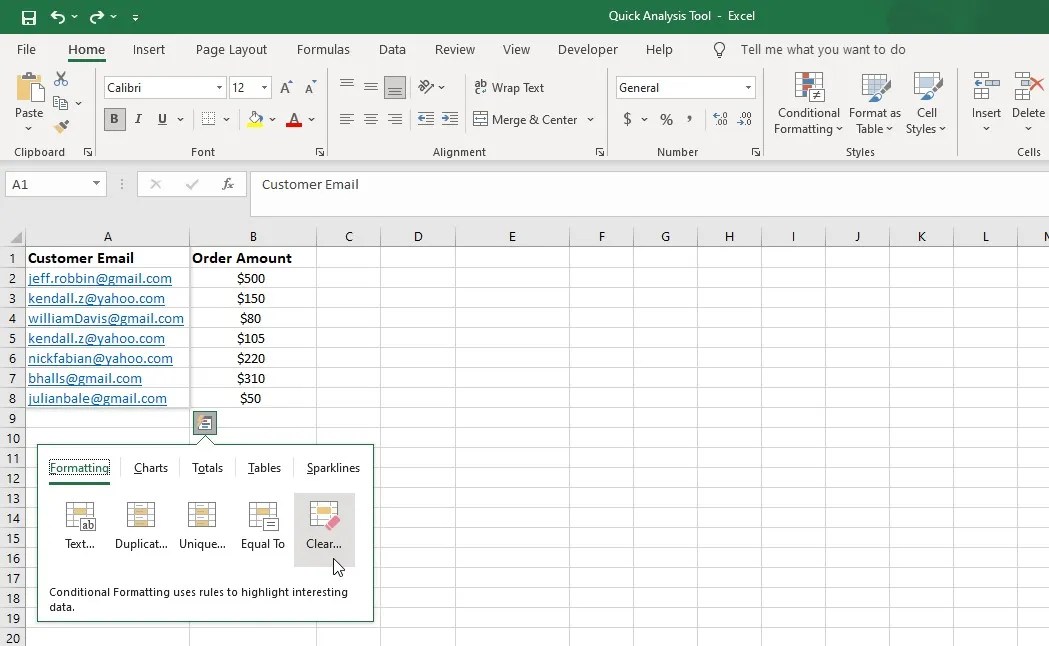Image resolution: width=1049 pixels, height=646 pixels.
Task: Select Clear Format in the Quick Analysis menu
Action: point(324,523)
